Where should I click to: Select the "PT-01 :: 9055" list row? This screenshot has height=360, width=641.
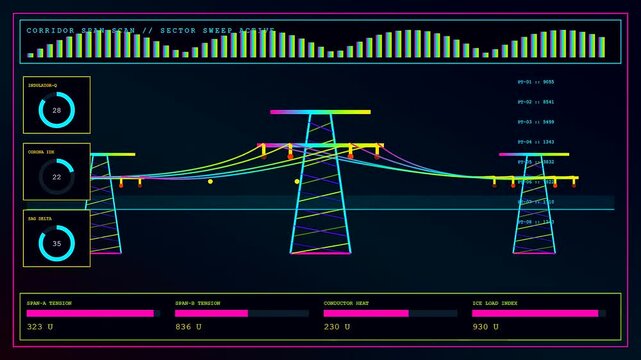536,82
